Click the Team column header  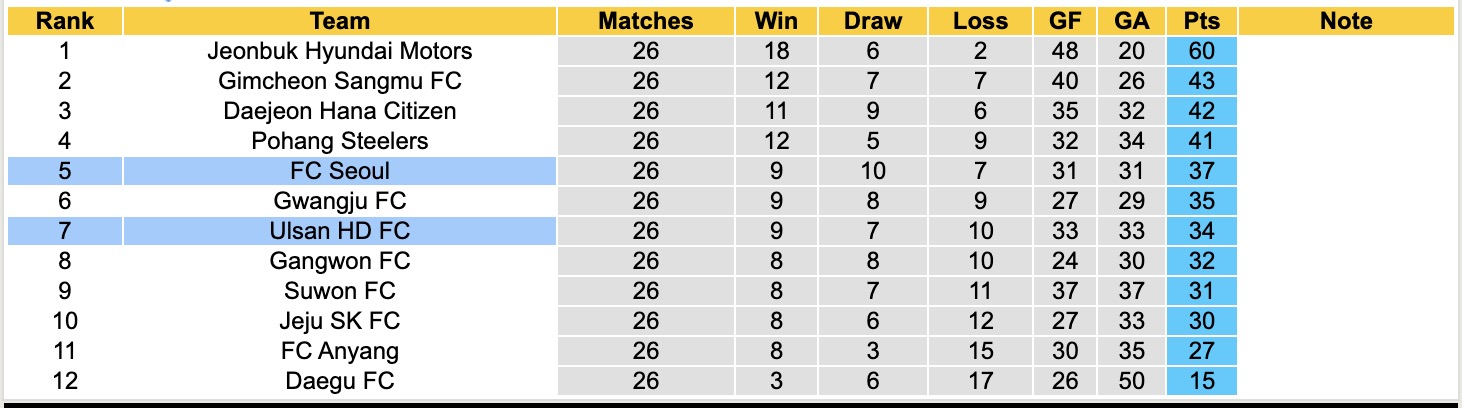point(340,21)
